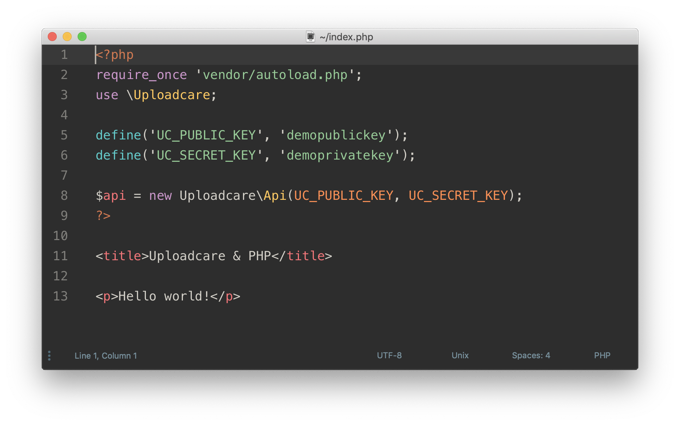Click the 'demoprivatekey' string
Viewport: 680px width, 425px height.
click(x=340, y=155)
